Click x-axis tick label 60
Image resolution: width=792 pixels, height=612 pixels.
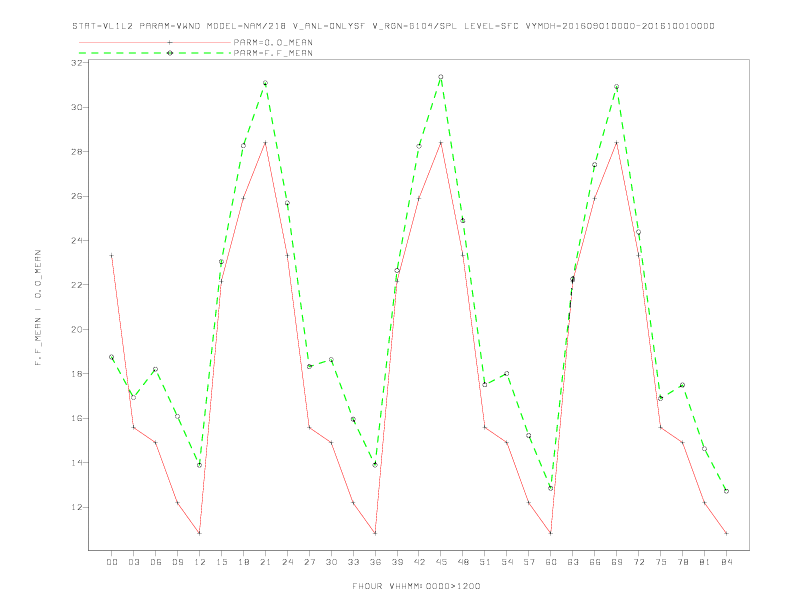551,562
